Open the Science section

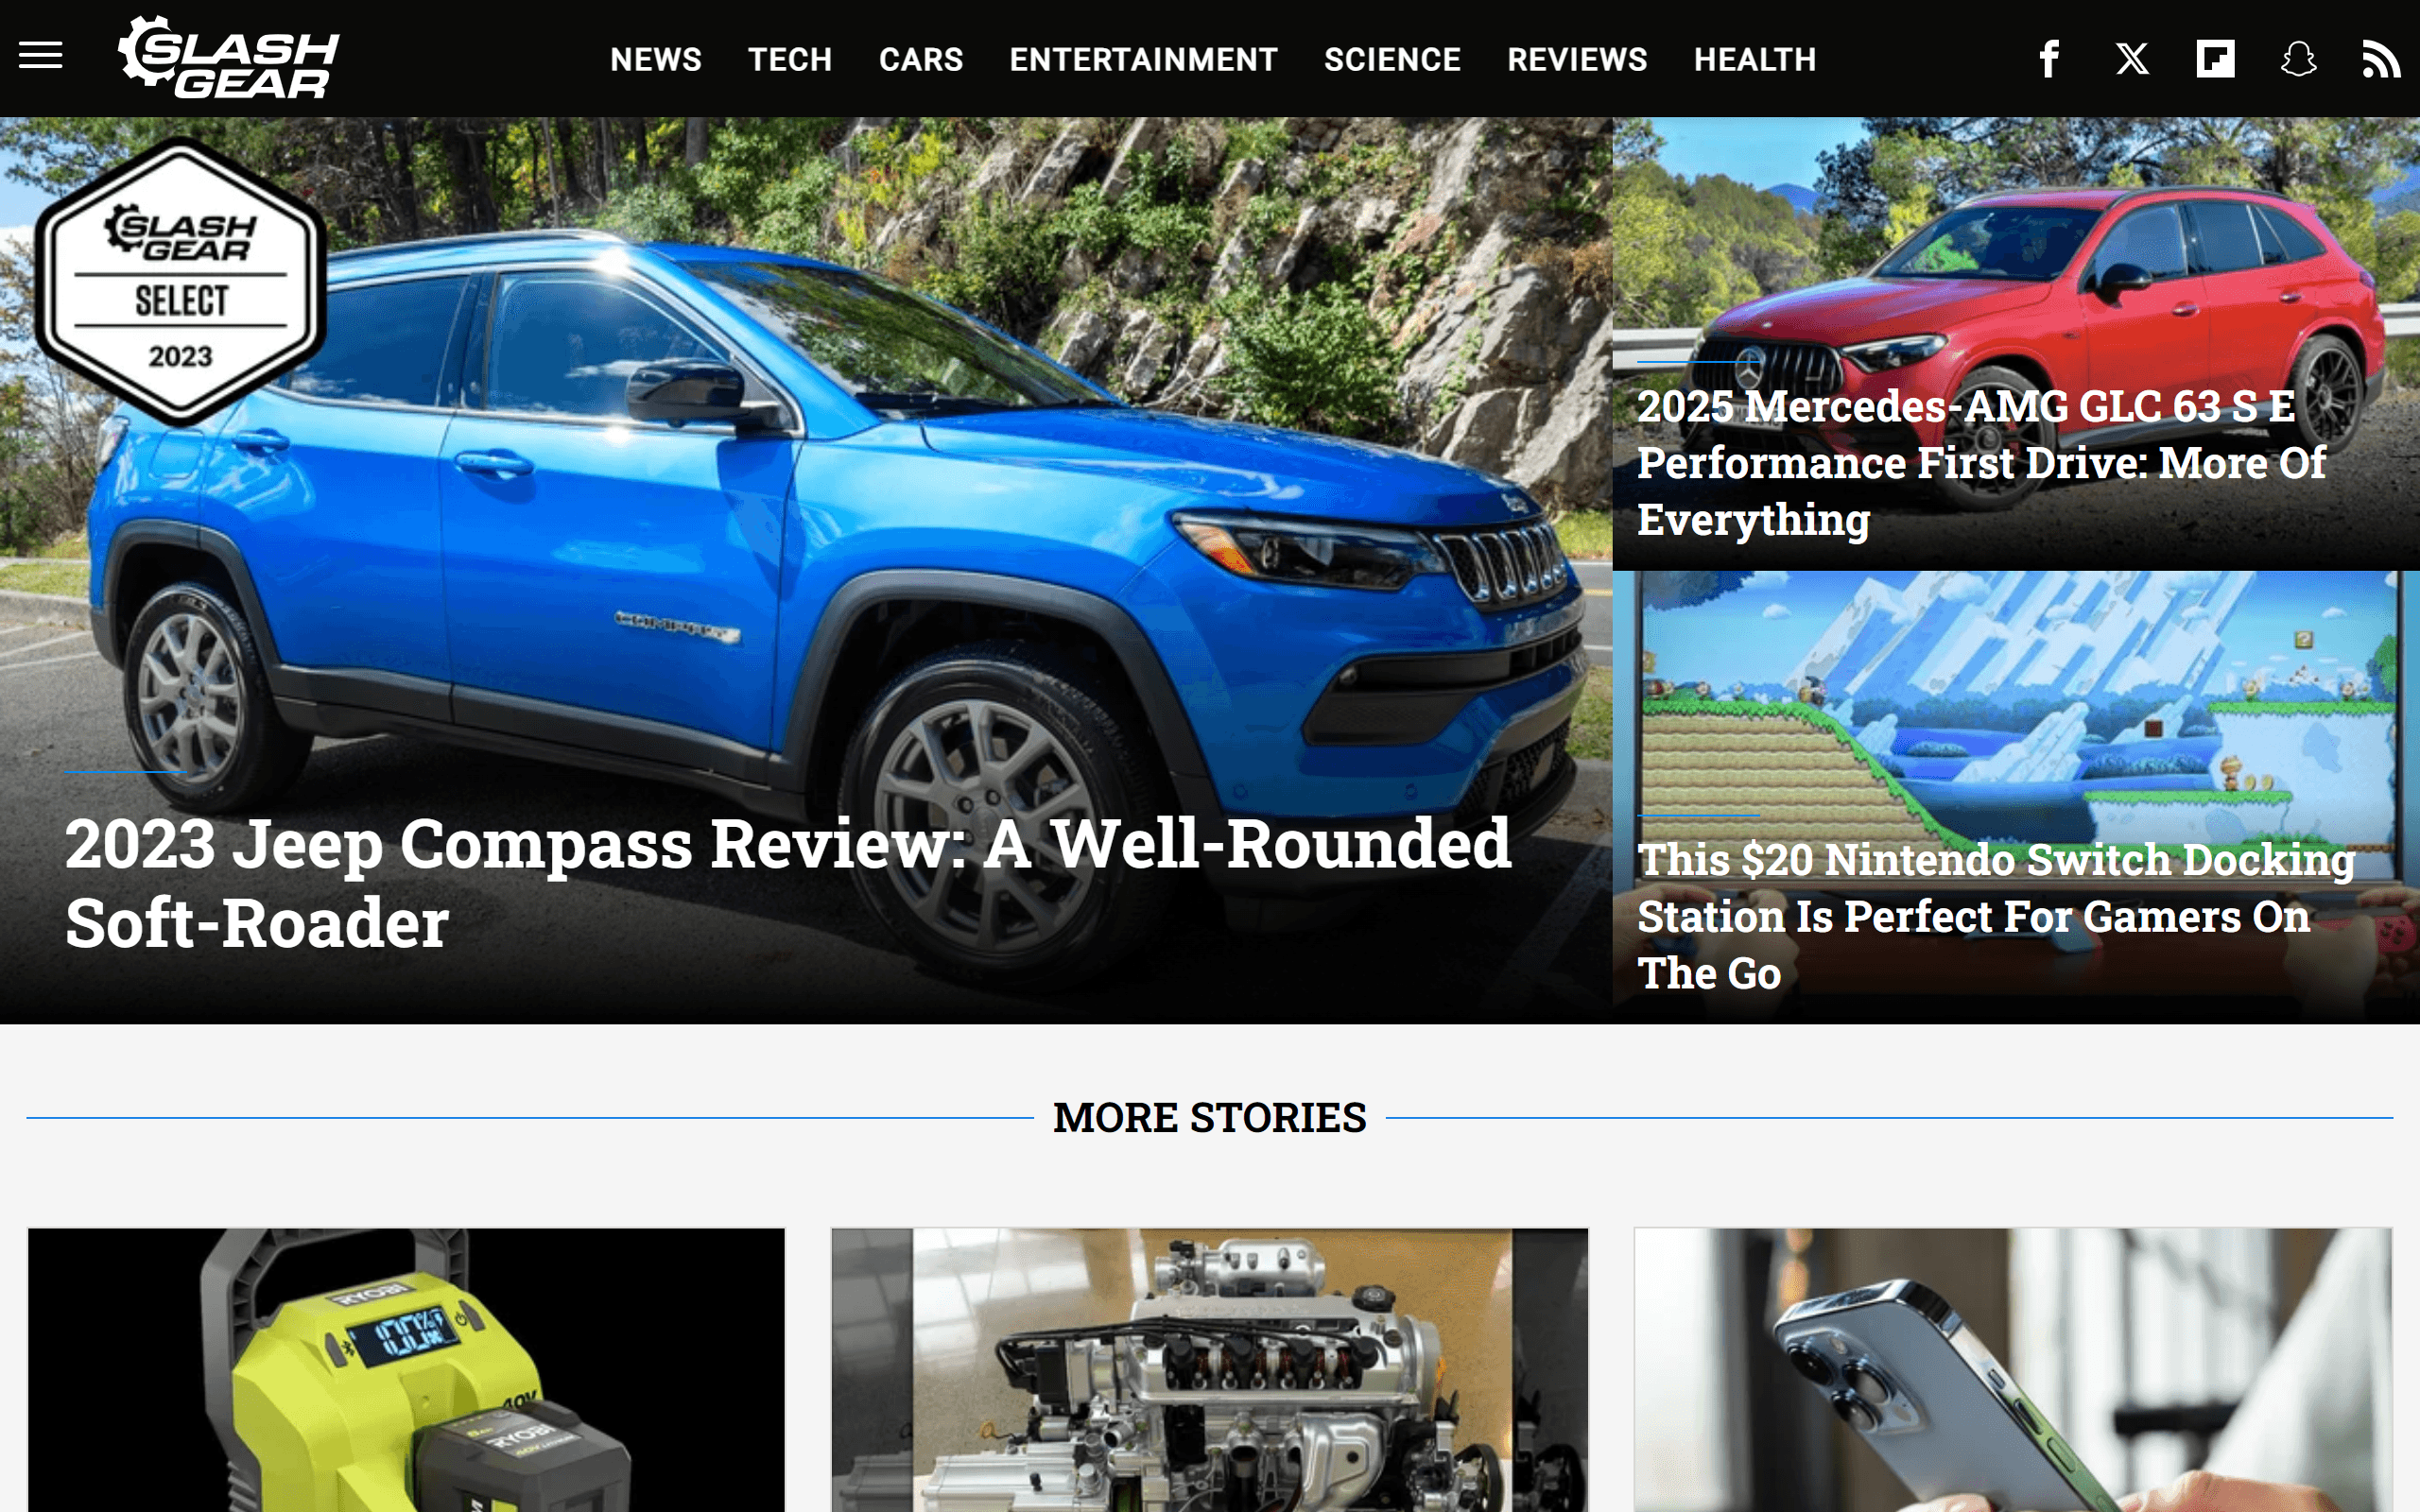[1392, 59]
